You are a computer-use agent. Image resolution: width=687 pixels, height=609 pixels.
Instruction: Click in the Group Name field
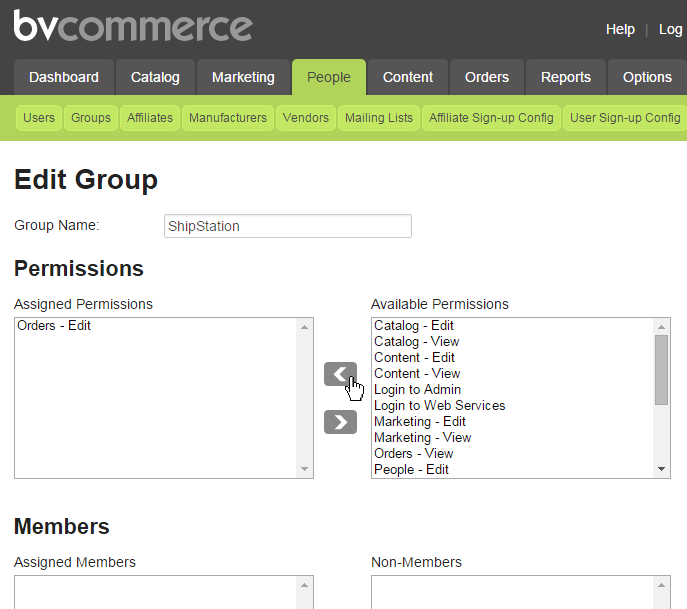(x=288, y=226)
